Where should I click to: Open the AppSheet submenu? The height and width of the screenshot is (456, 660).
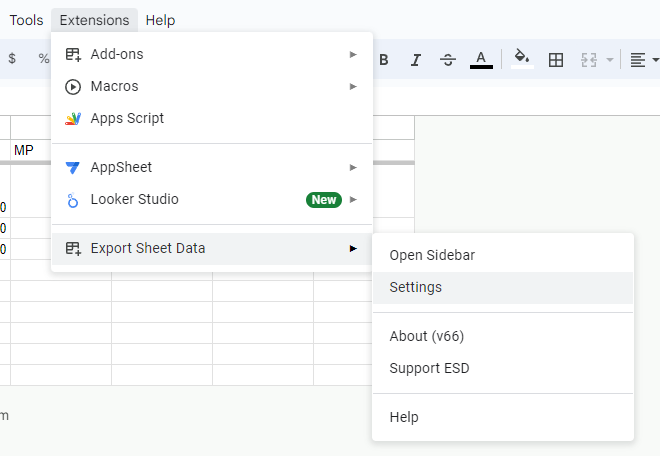coord(212,167)
